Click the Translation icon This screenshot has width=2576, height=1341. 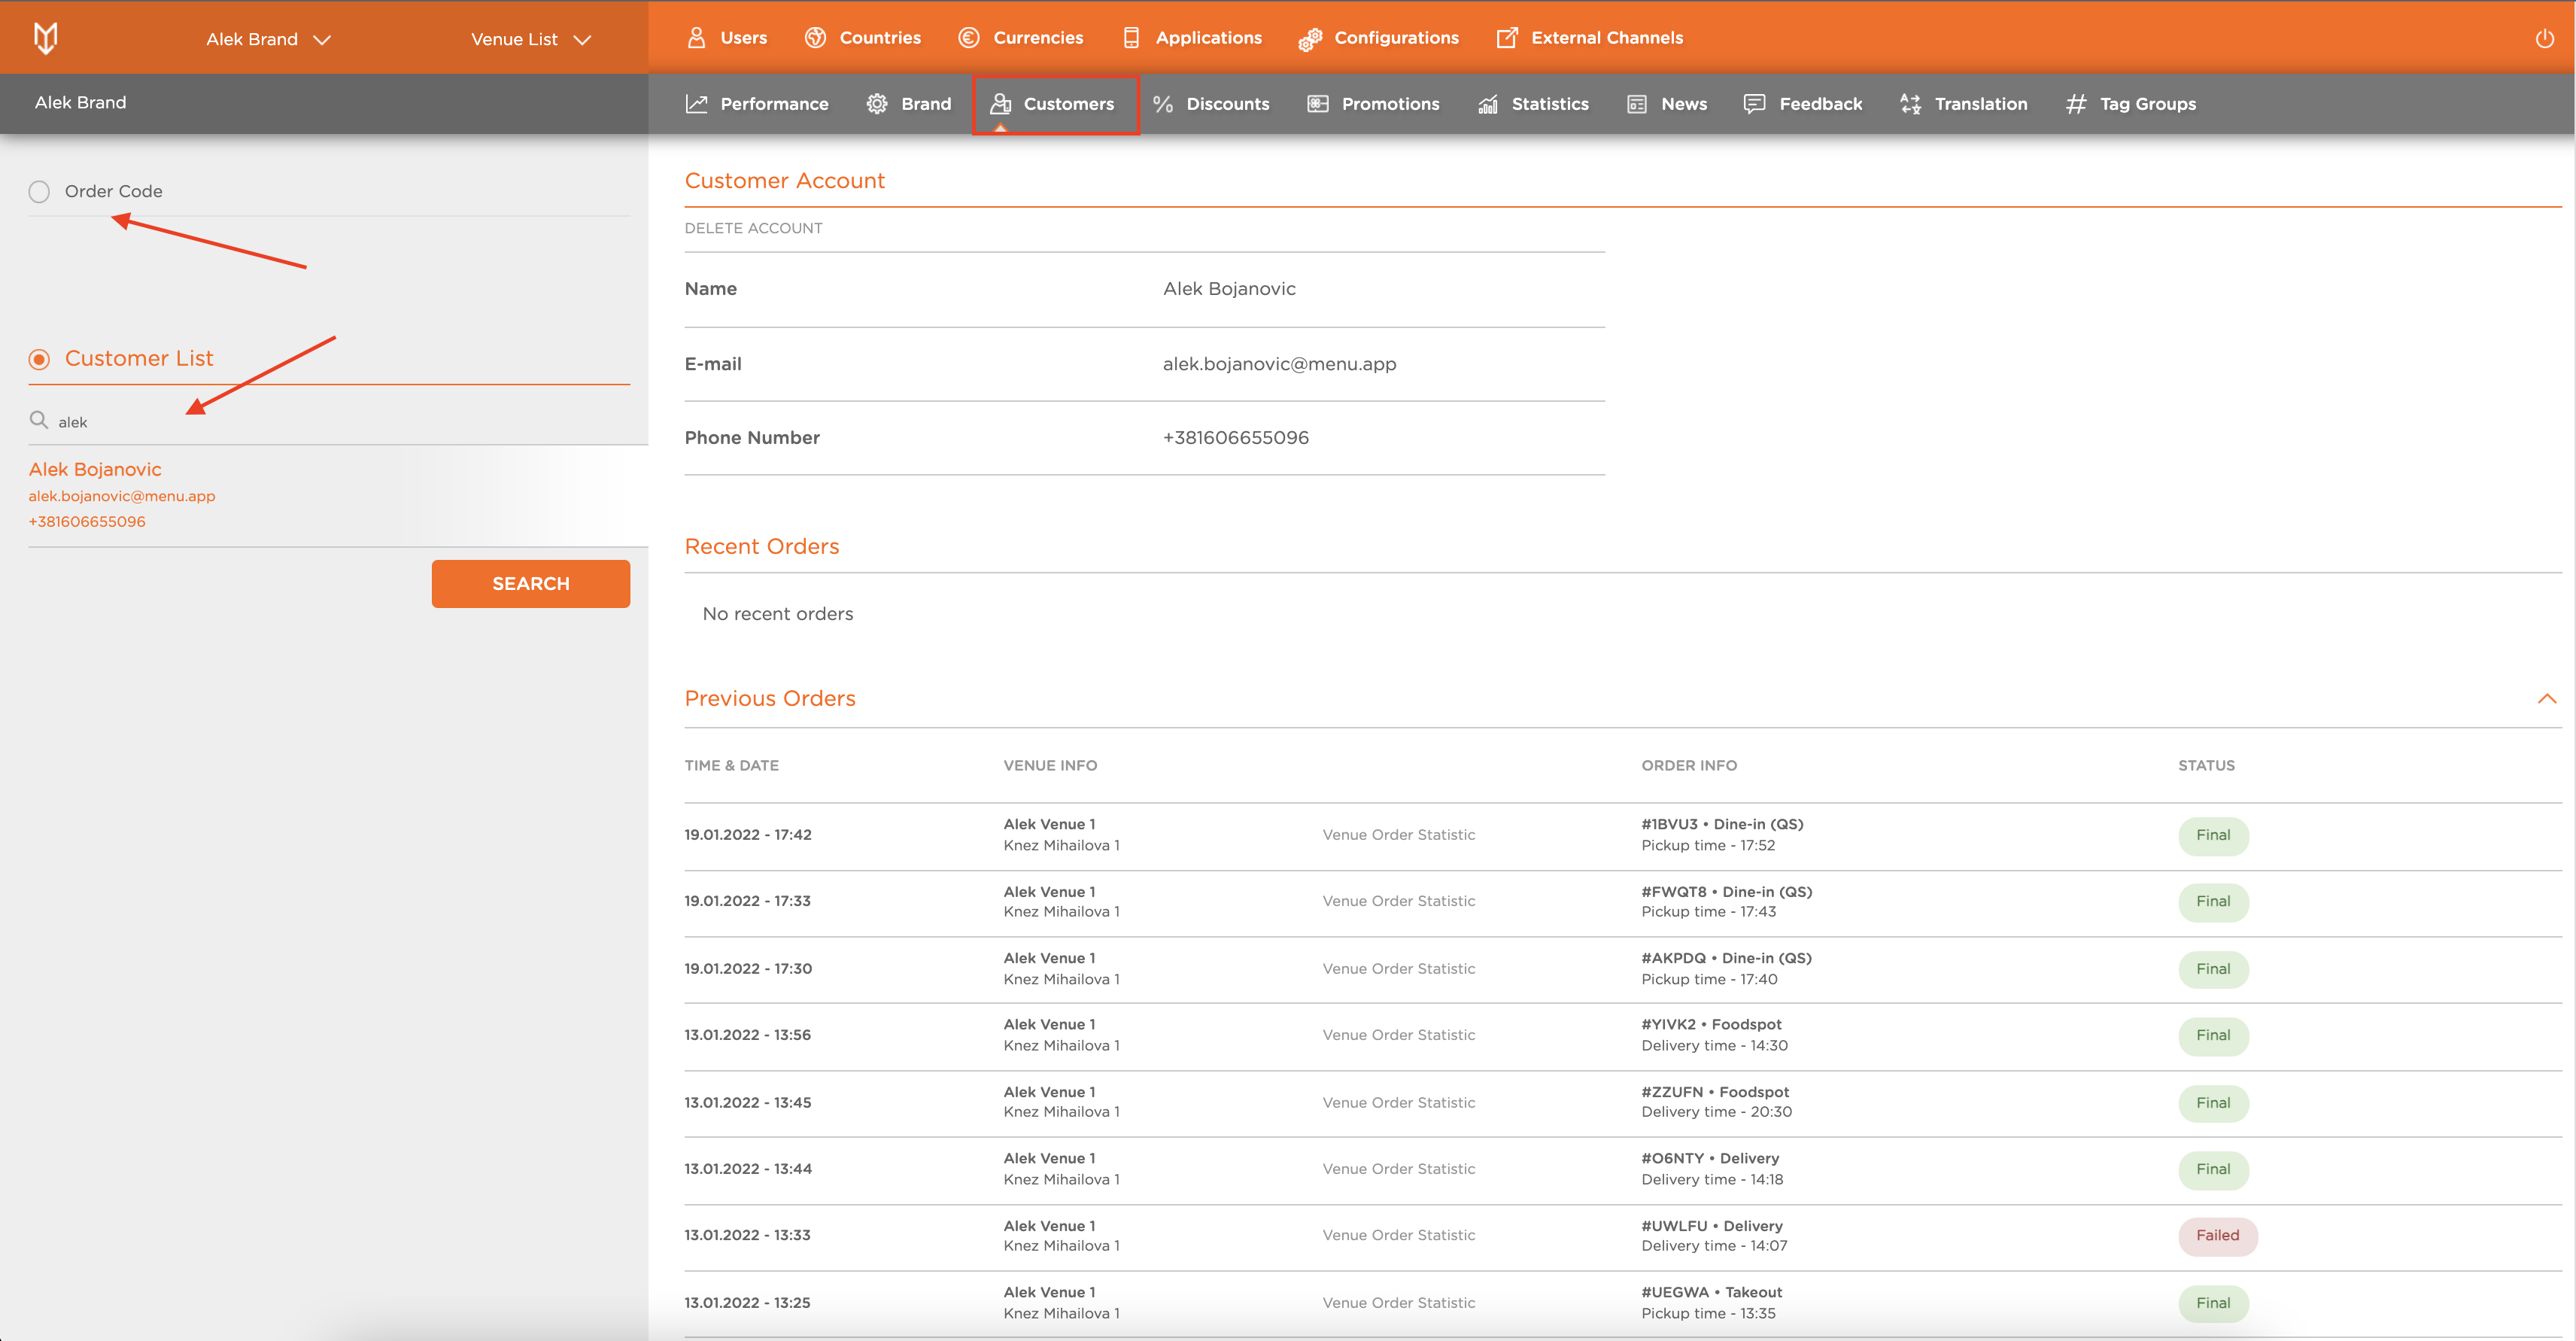(1910, 104)
